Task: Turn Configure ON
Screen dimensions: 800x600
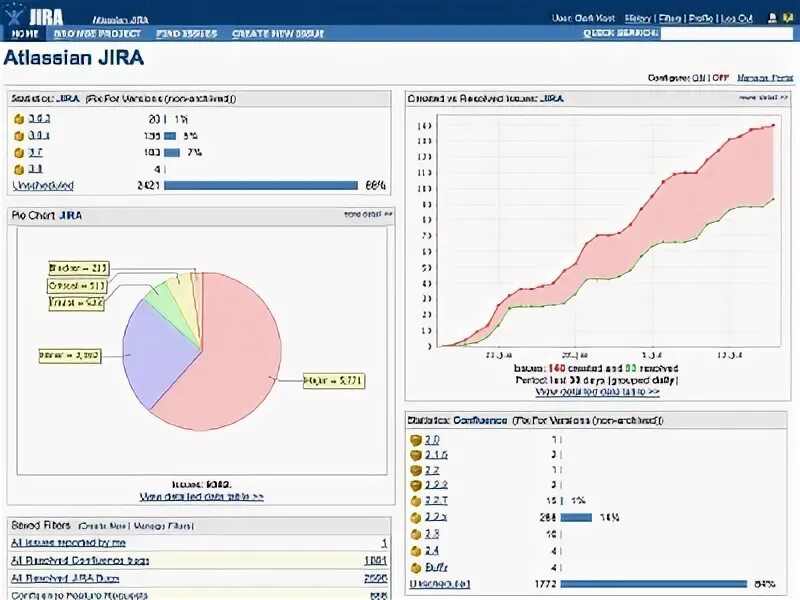Action: [698, 78]
